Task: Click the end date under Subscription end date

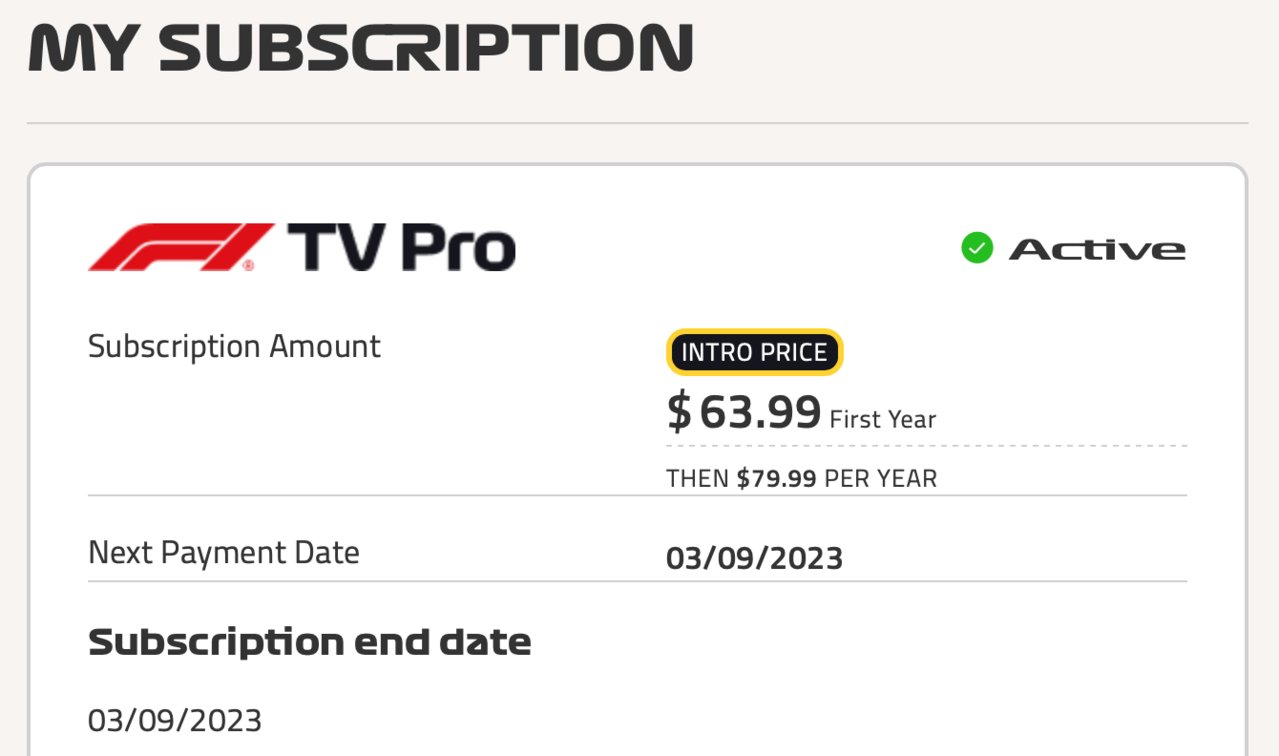Action: tap(175, 720)
